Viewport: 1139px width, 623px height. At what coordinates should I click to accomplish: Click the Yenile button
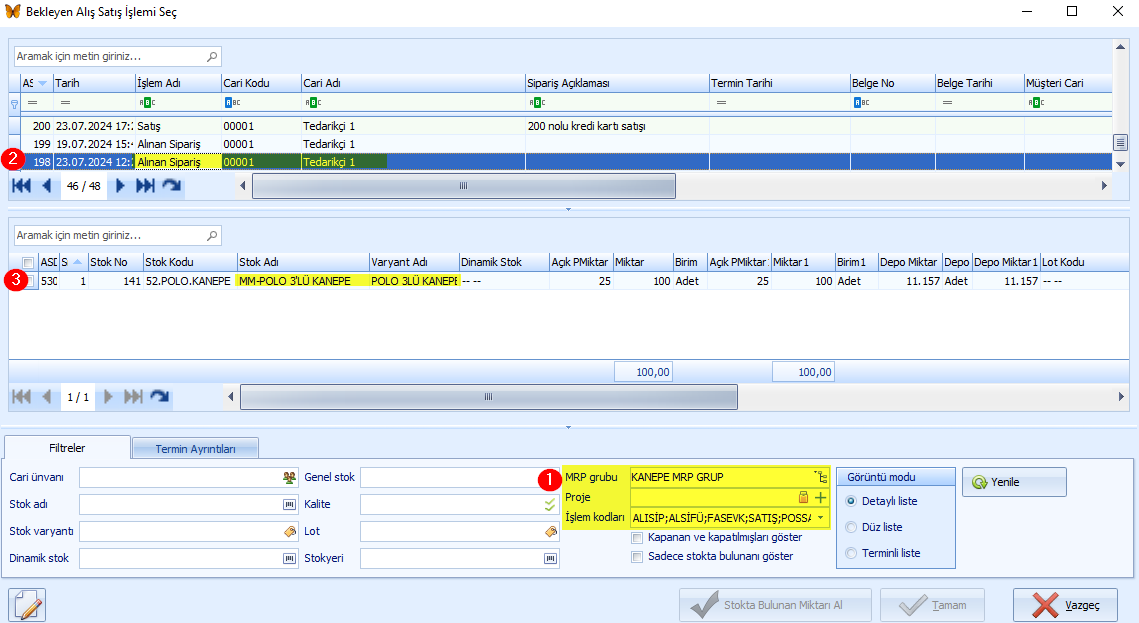tap(1014, 482)
